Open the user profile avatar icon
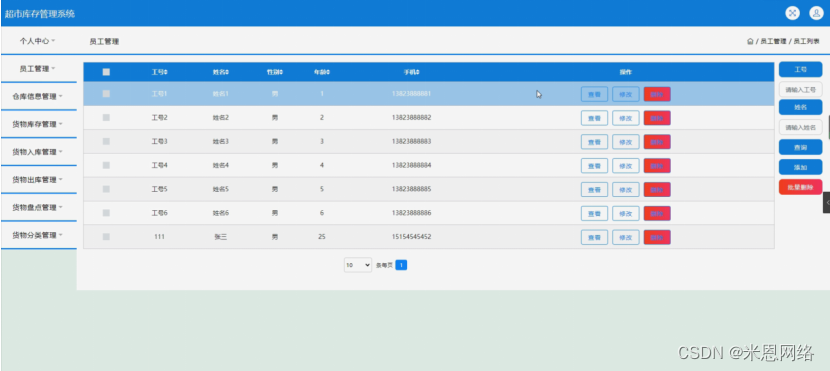The width and height of the screenshot is (830, 371). pos(816,13)
